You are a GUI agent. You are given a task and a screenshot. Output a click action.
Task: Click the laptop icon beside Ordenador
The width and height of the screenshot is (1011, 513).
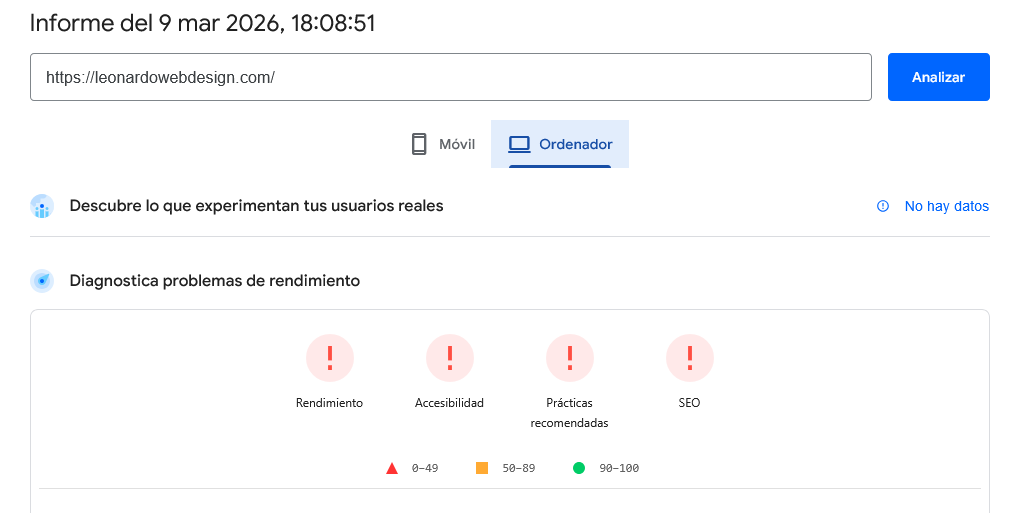tap(518, 144)
